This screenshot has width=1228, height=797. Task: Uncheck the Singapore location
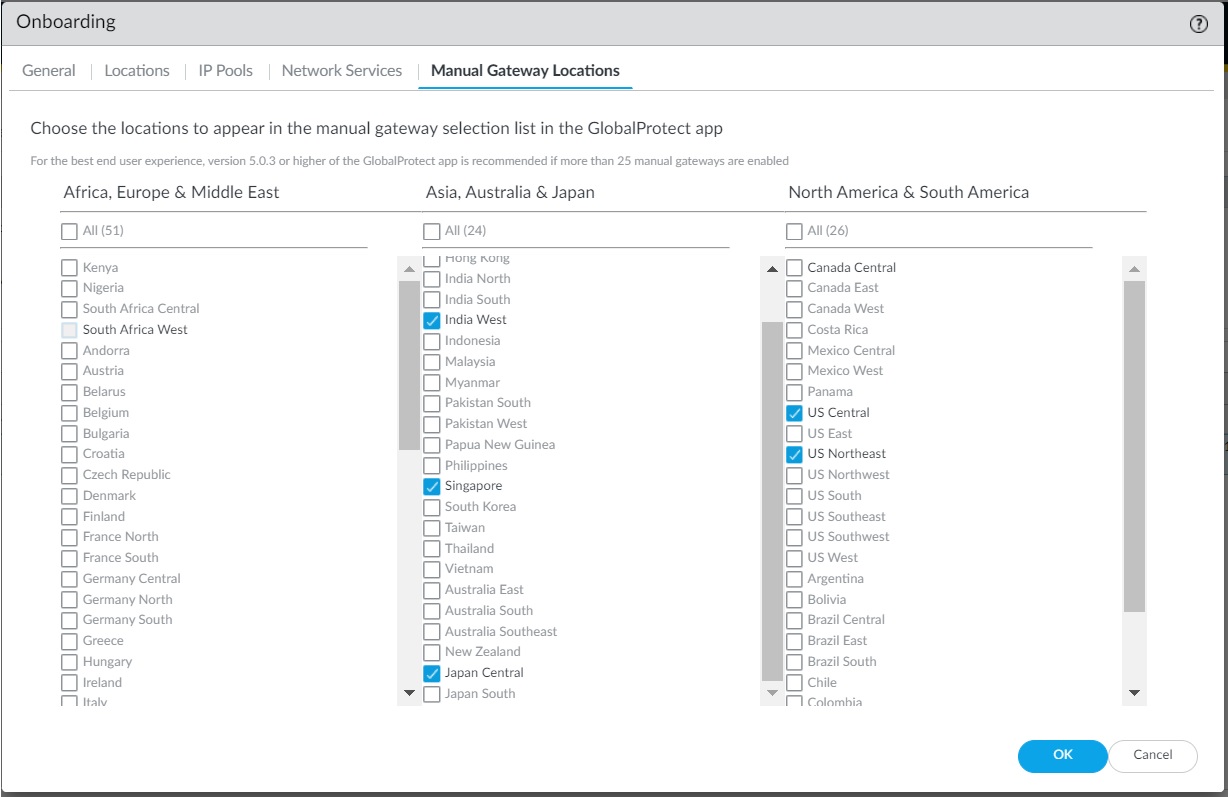pyautogui.click(x=432, y=487)
